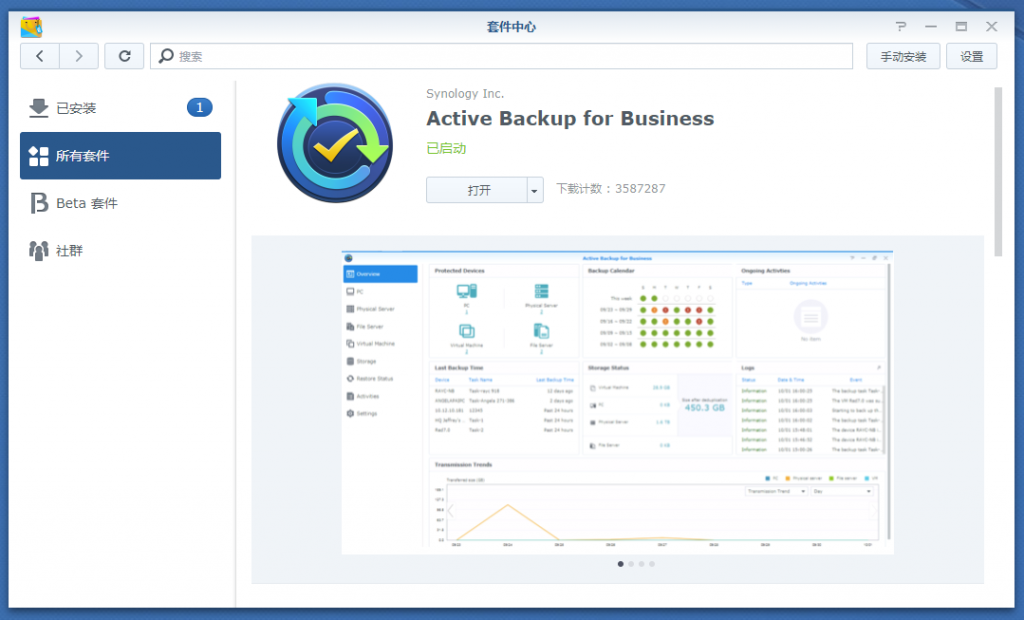The image size is (1024, 620).
Task: Open 社群 in the sidebar
Action: [121, 251]
